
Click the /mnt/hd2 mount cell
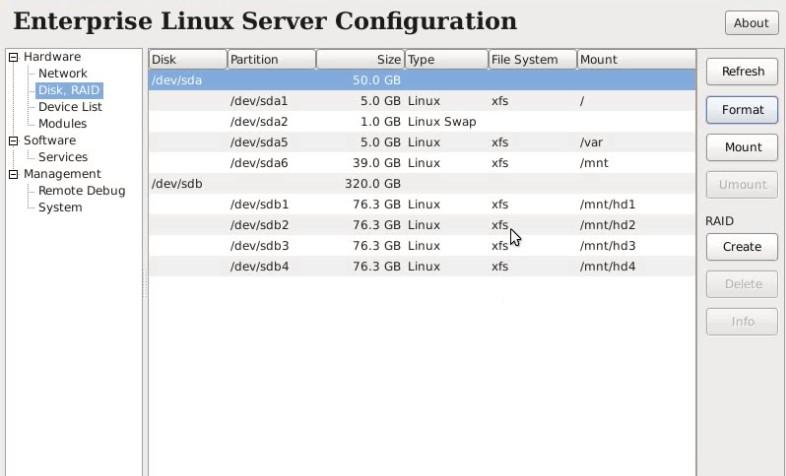coord(608,225)
